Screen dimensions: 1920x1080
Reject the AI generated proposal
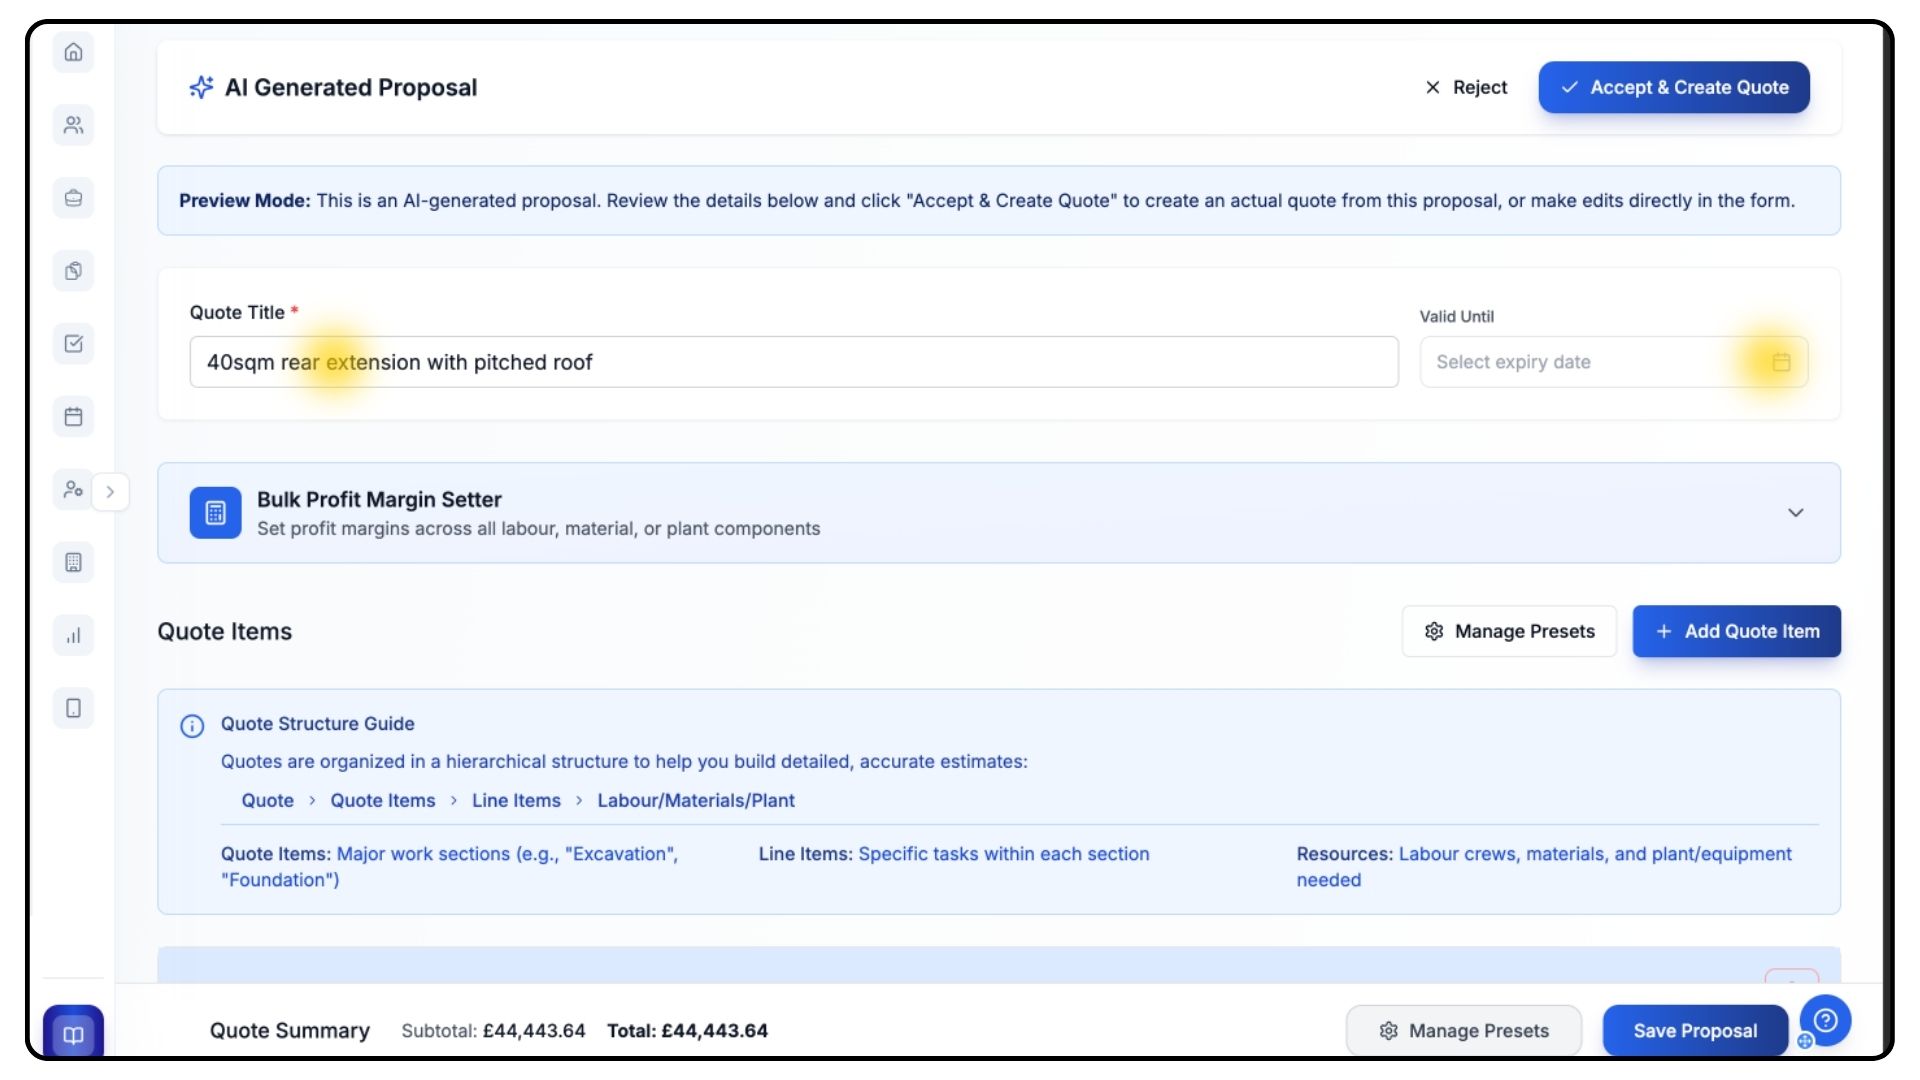[1466, 87]
